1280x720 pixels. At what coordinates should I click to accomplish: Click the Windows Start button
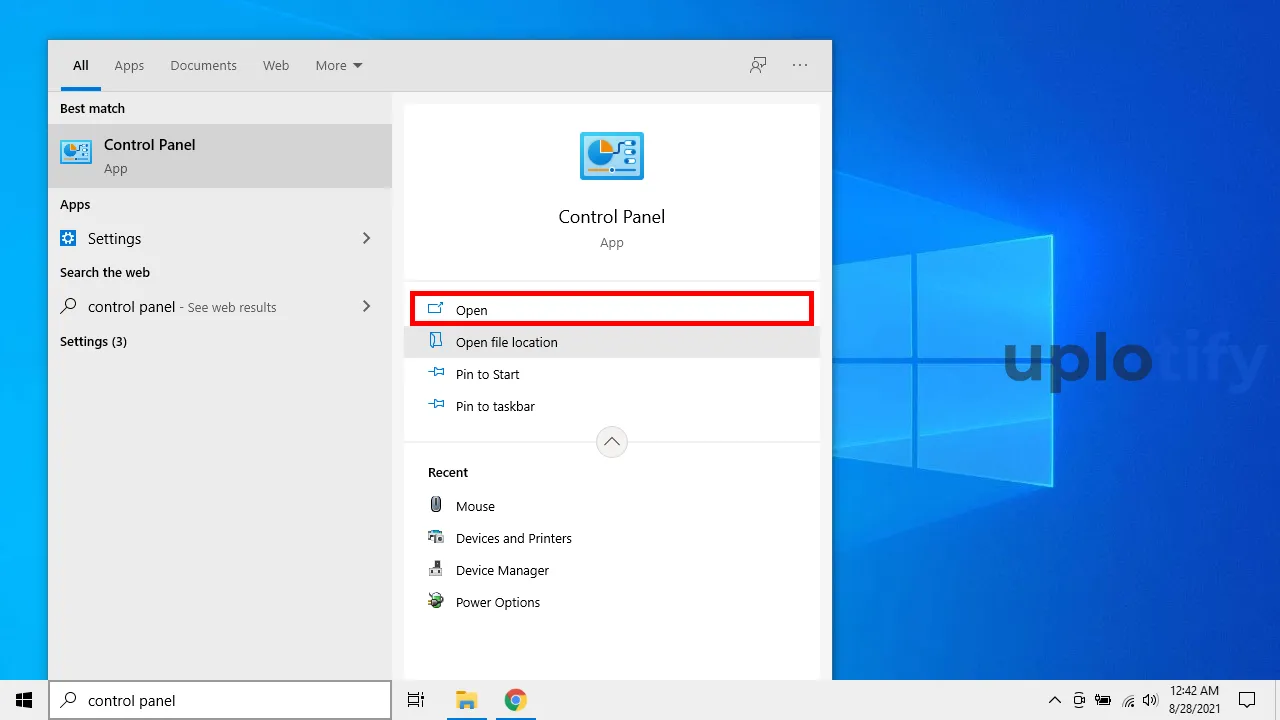pyautogui.click(x=24, y=700)
